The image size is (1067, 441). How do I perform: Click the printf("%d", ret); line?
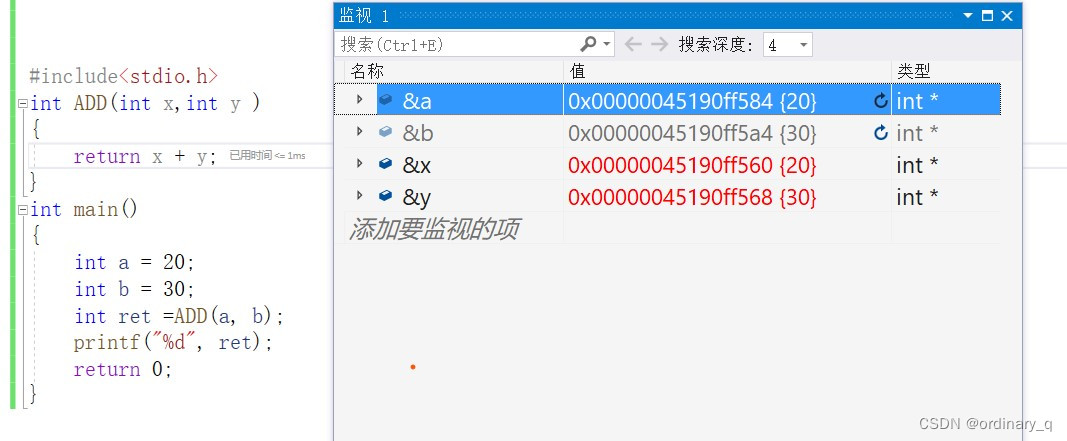(x=174, y=342)
